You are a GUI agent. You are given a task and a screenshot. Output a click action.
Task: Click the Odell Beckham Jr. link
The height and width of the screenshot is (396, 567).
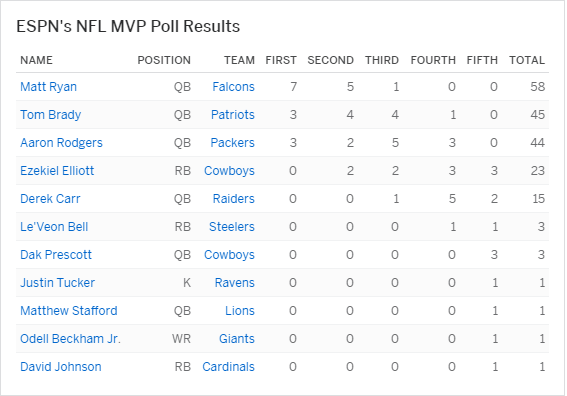click(71, 338)
